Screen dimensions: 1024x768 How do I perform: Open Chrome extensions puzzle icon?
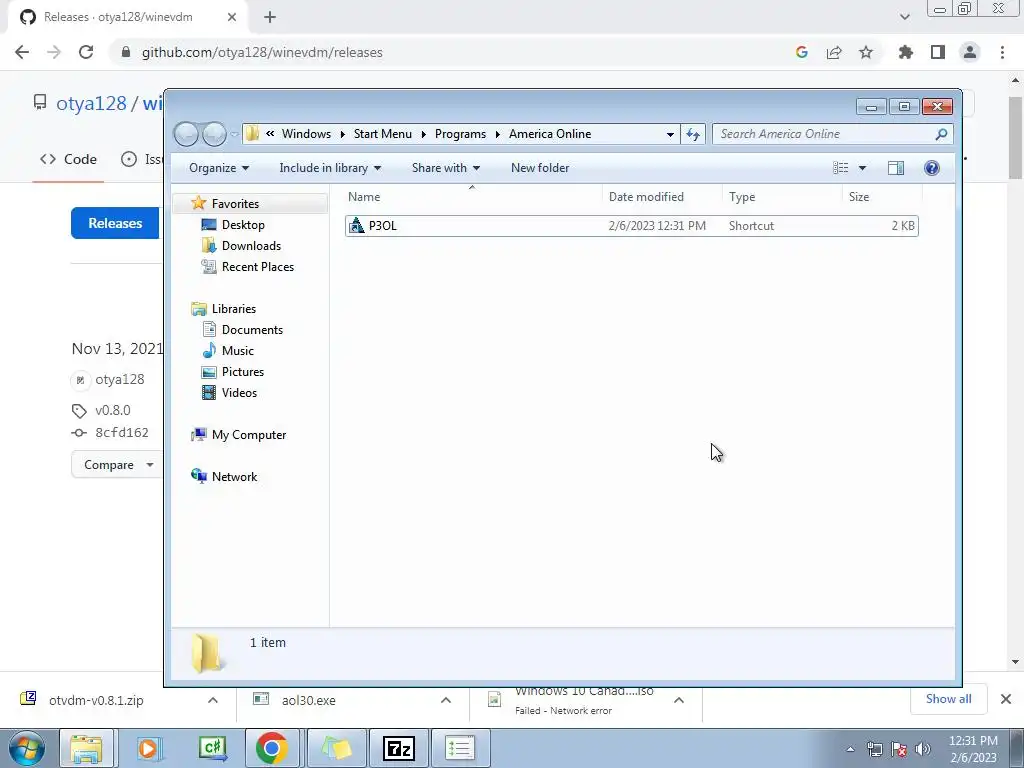click(x=906, y=52)
